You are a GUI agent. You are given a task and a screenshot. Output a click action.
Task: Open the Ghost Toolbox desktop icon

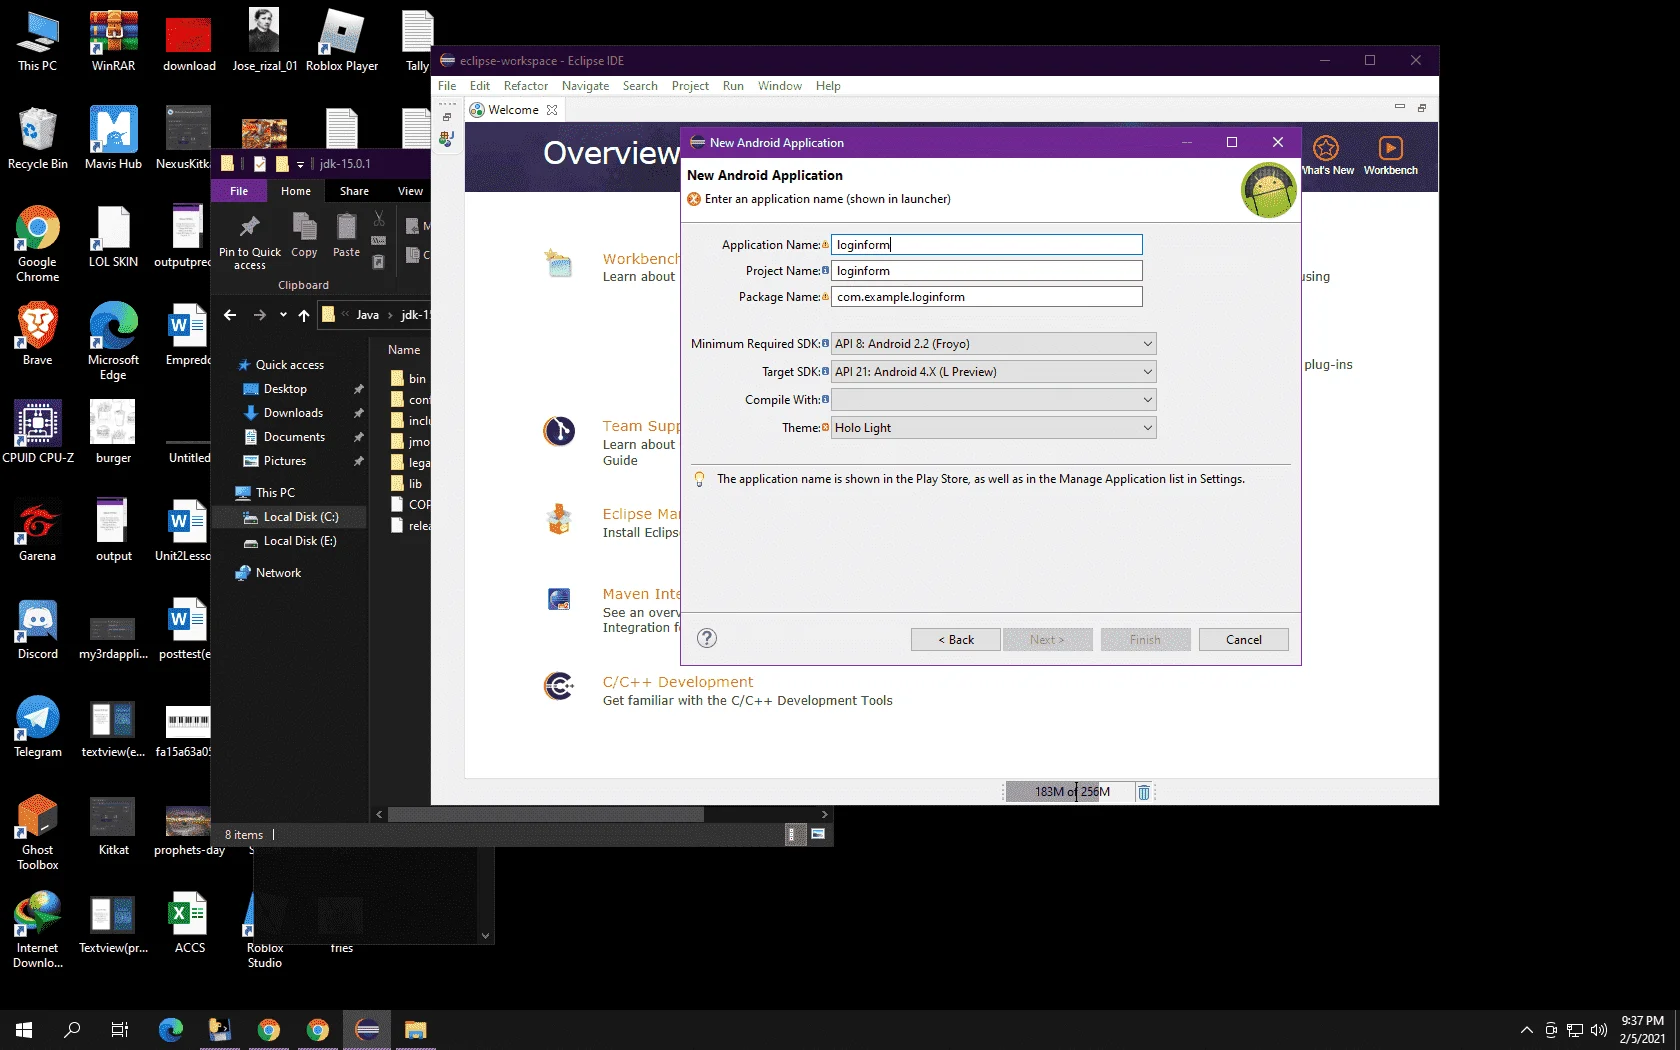(37, 816)
